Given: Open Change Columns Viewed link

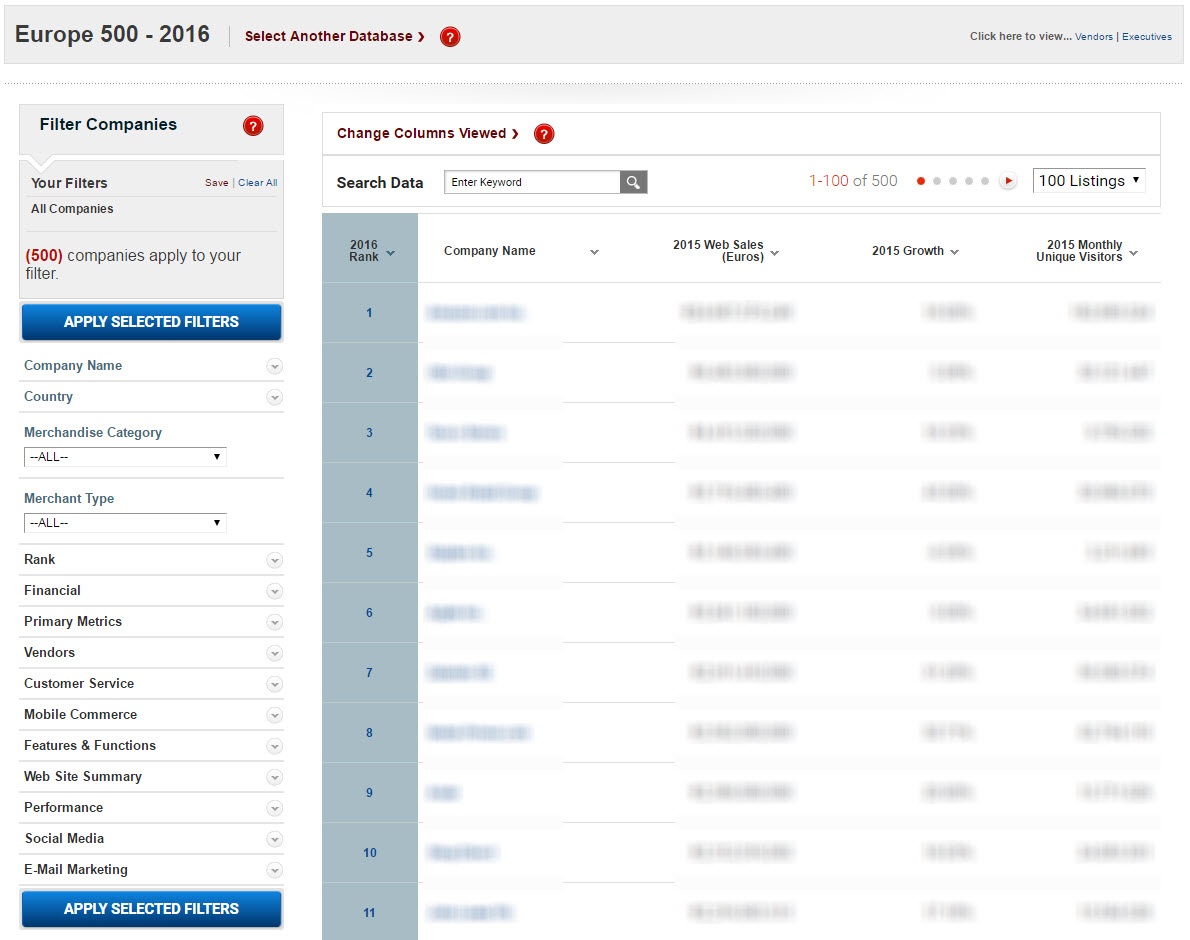Looking at the screenshot, I should [427, 134].
